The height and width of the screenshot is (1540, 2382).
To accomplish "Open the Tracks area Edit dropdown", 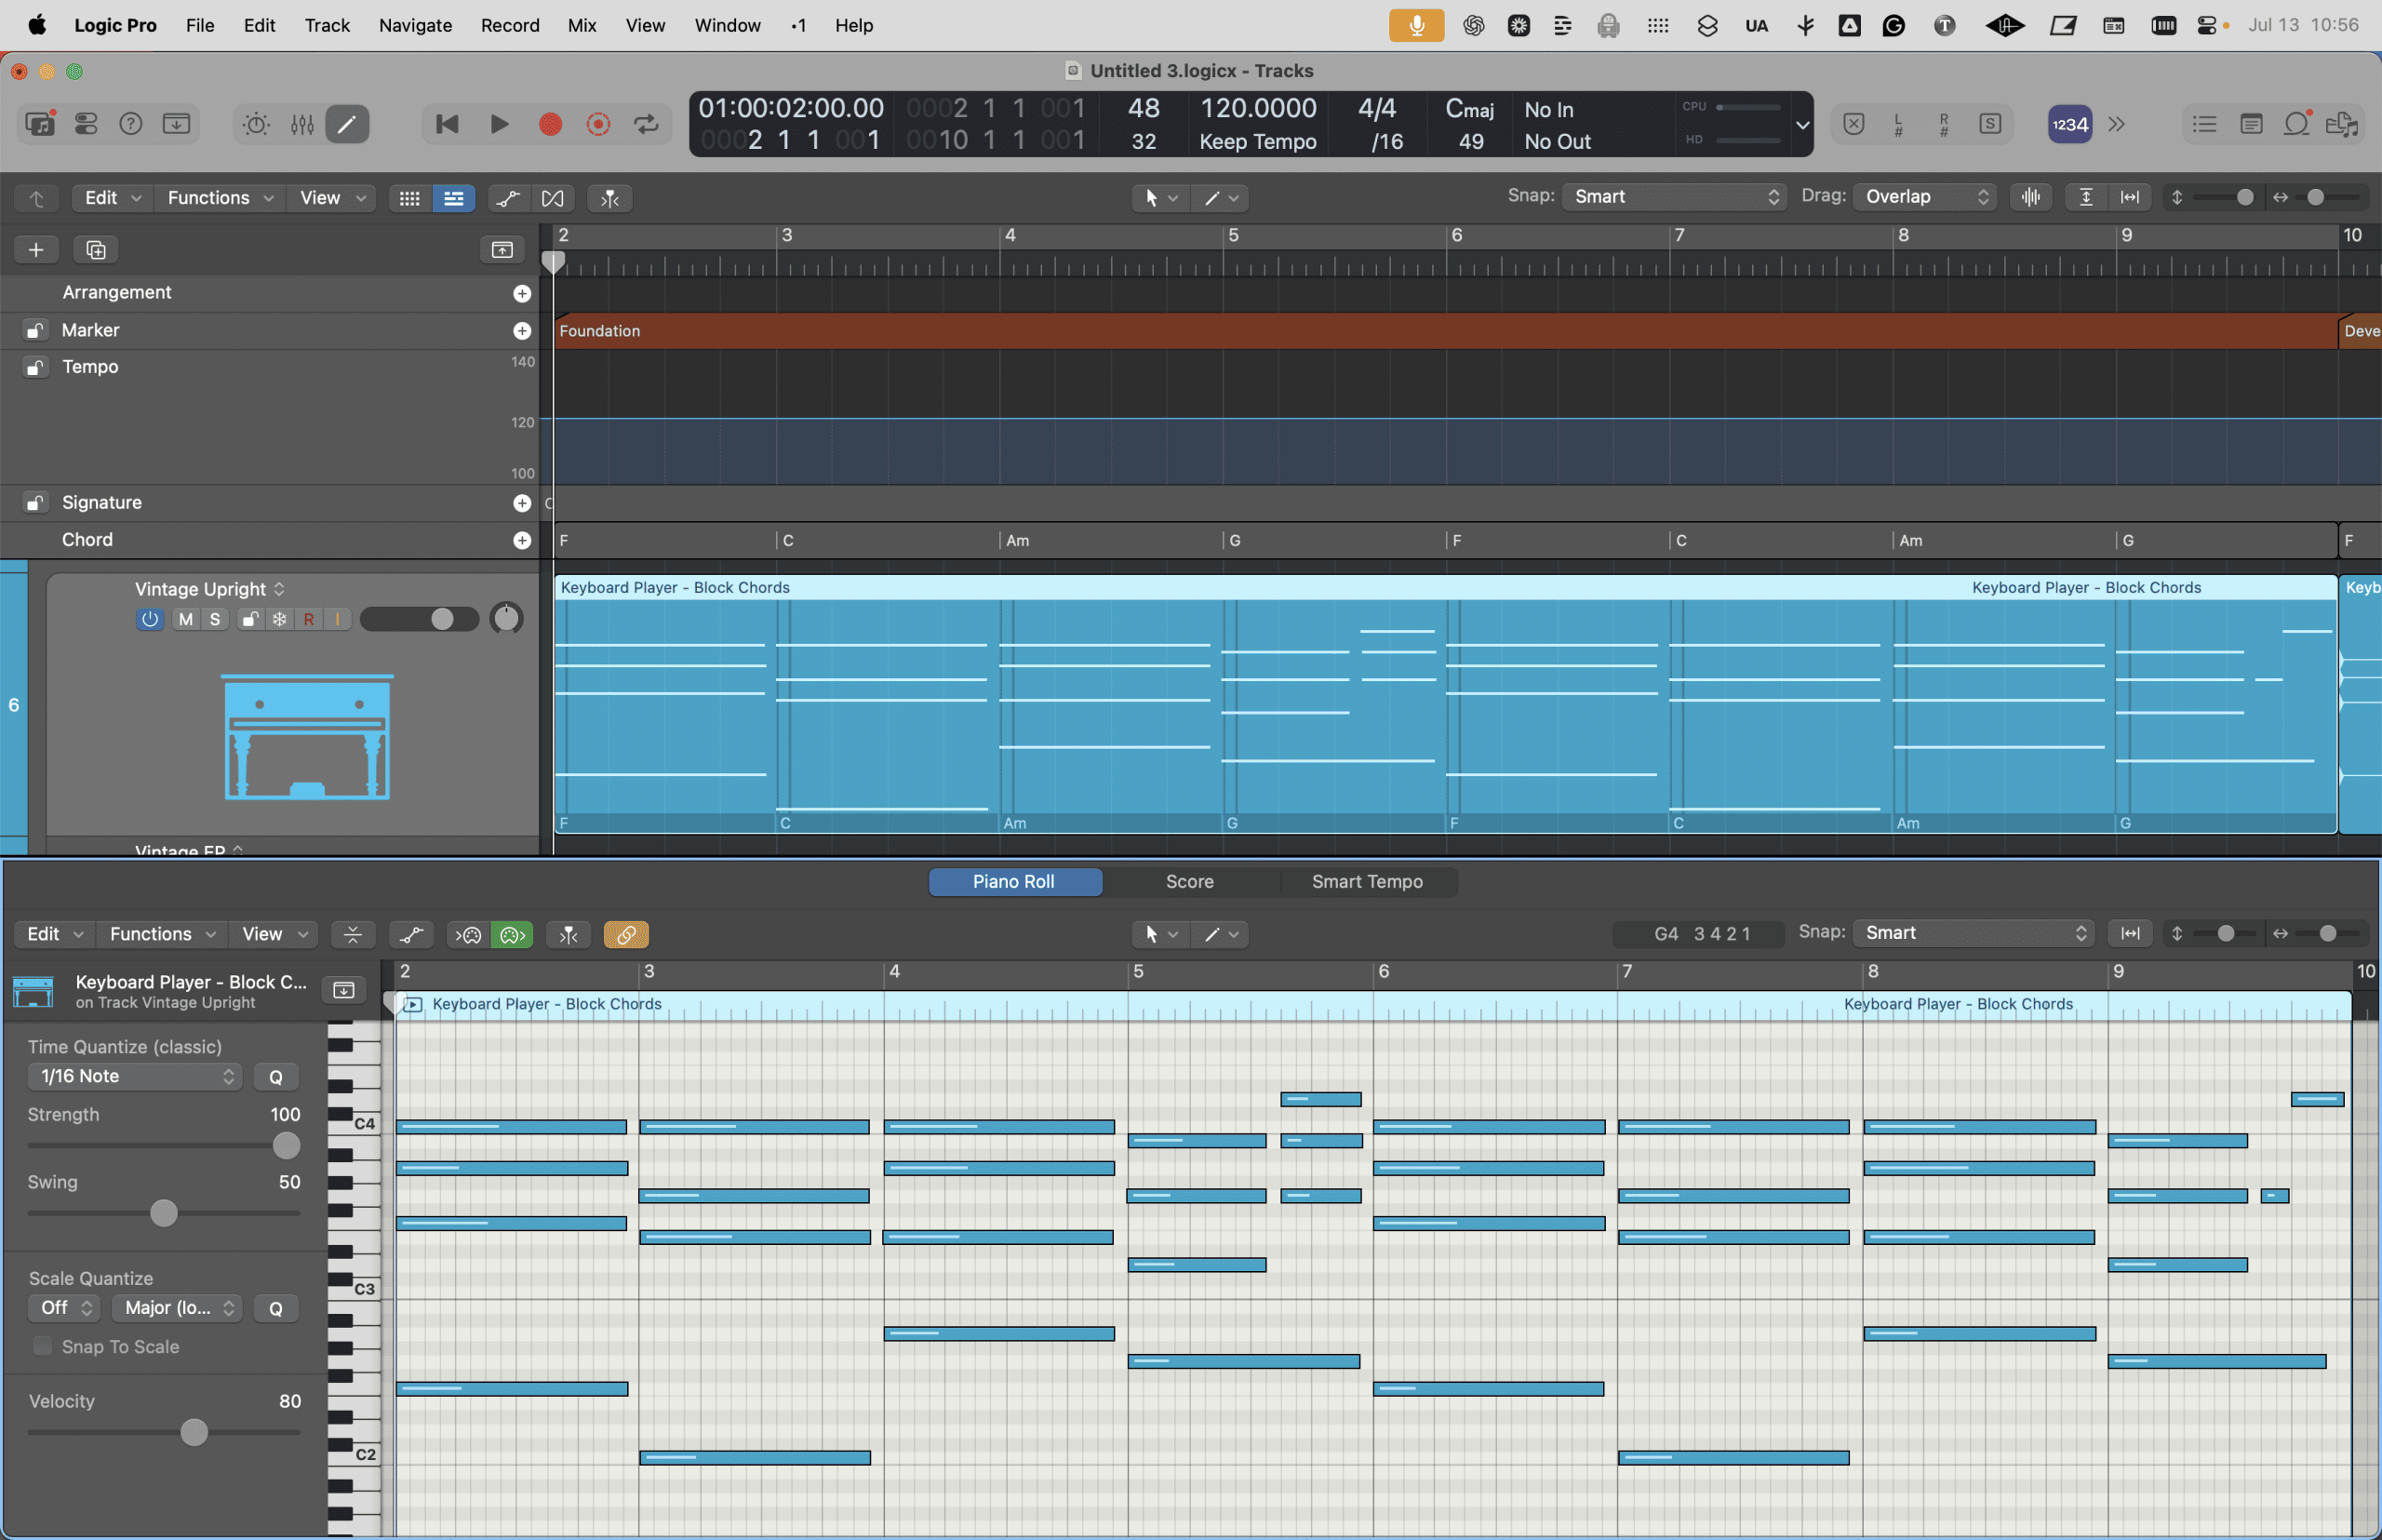I will pos(112,198).
